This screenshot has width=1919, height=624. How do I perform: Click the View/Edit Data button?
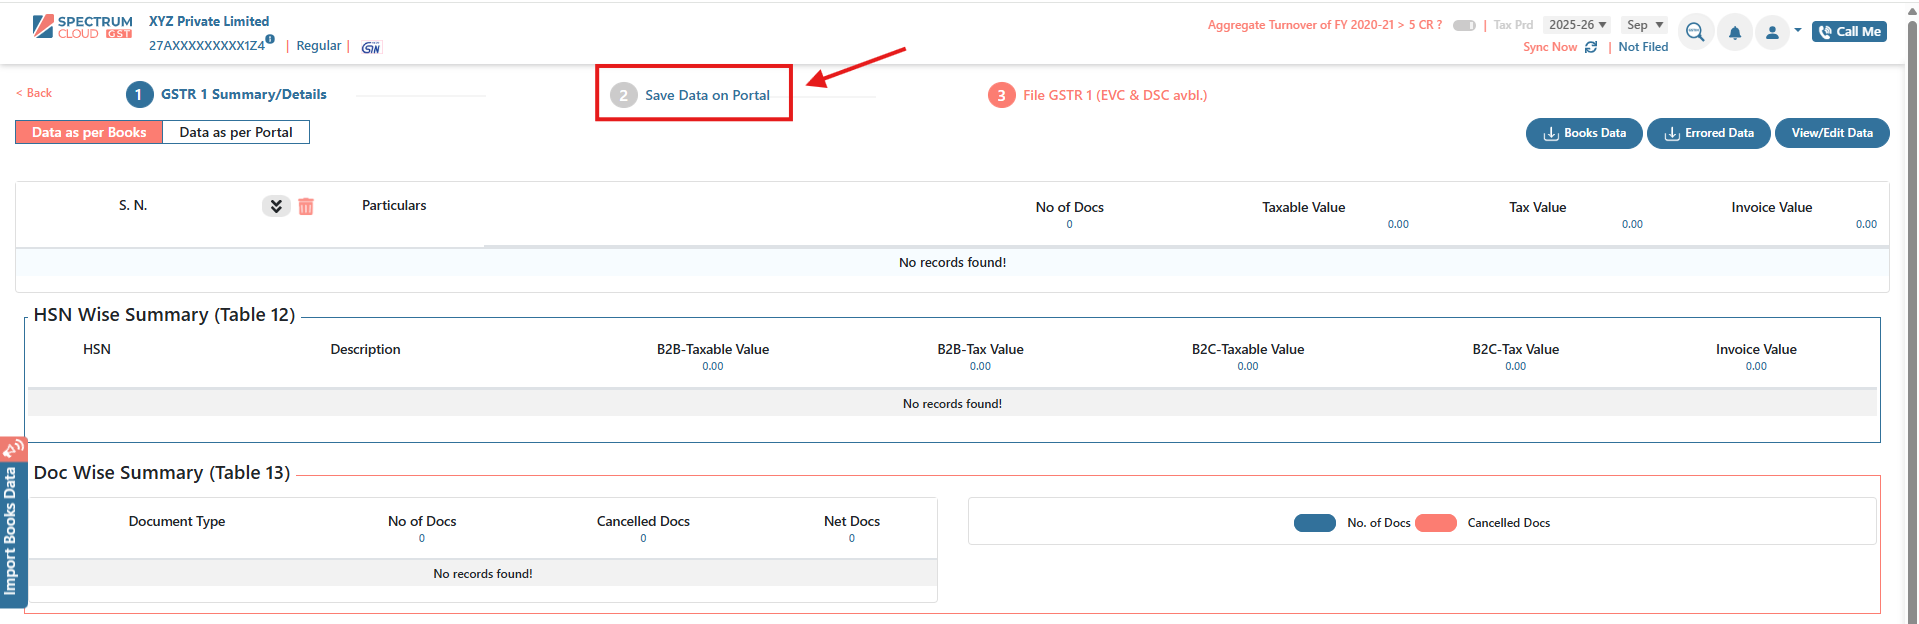pyautogui.click(x=1831, y=133)
